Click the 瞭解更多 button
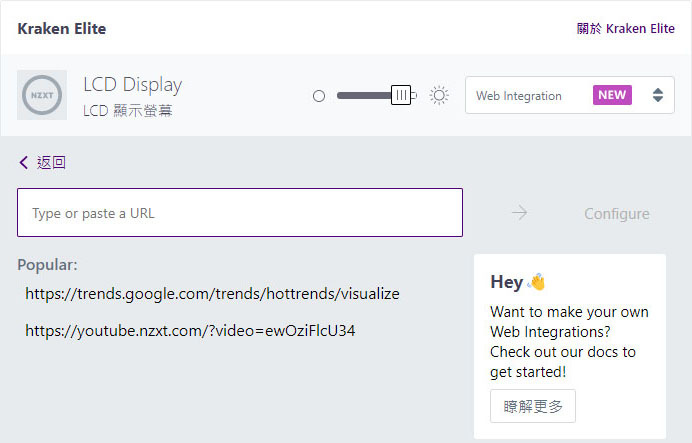Viewport: 692px width, 443px height. [533, 406]
